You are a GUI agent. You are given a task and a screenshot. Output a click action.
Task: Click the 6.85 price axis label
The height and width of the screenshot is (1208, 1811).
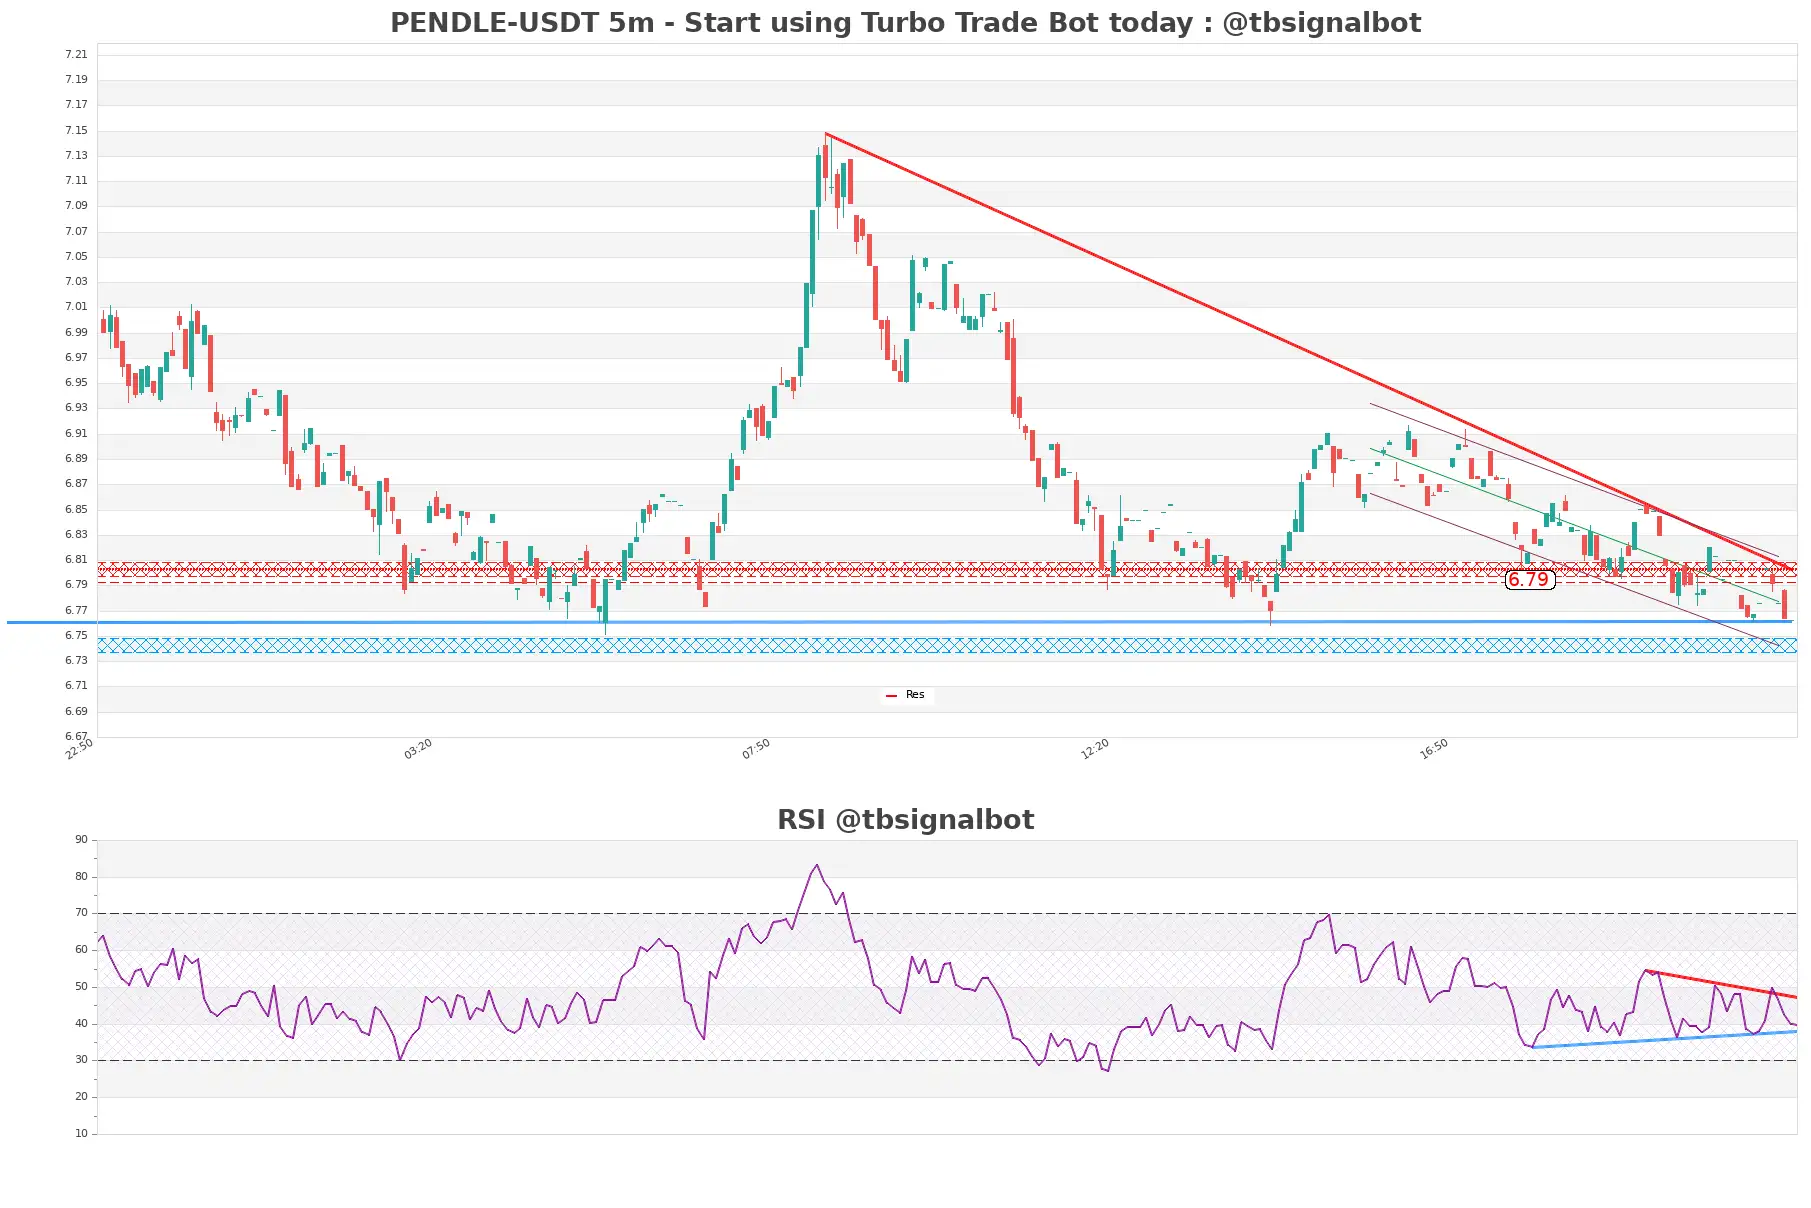[76, 510]
